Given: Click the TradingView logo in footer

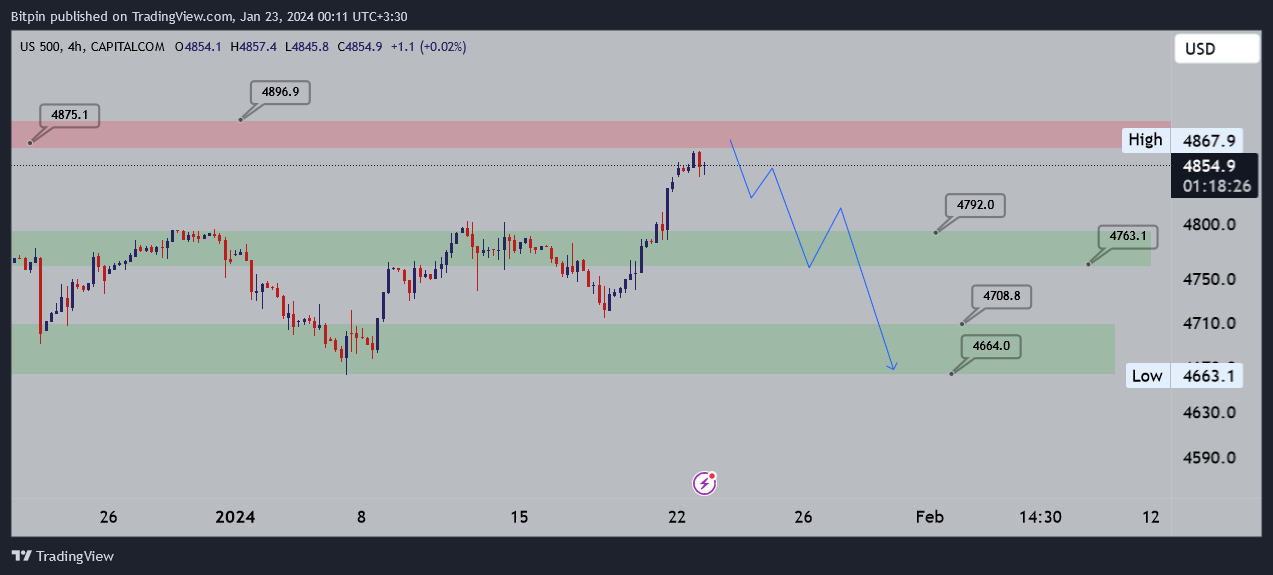Looking at the screenshot, I should click(x=62, y=556).
